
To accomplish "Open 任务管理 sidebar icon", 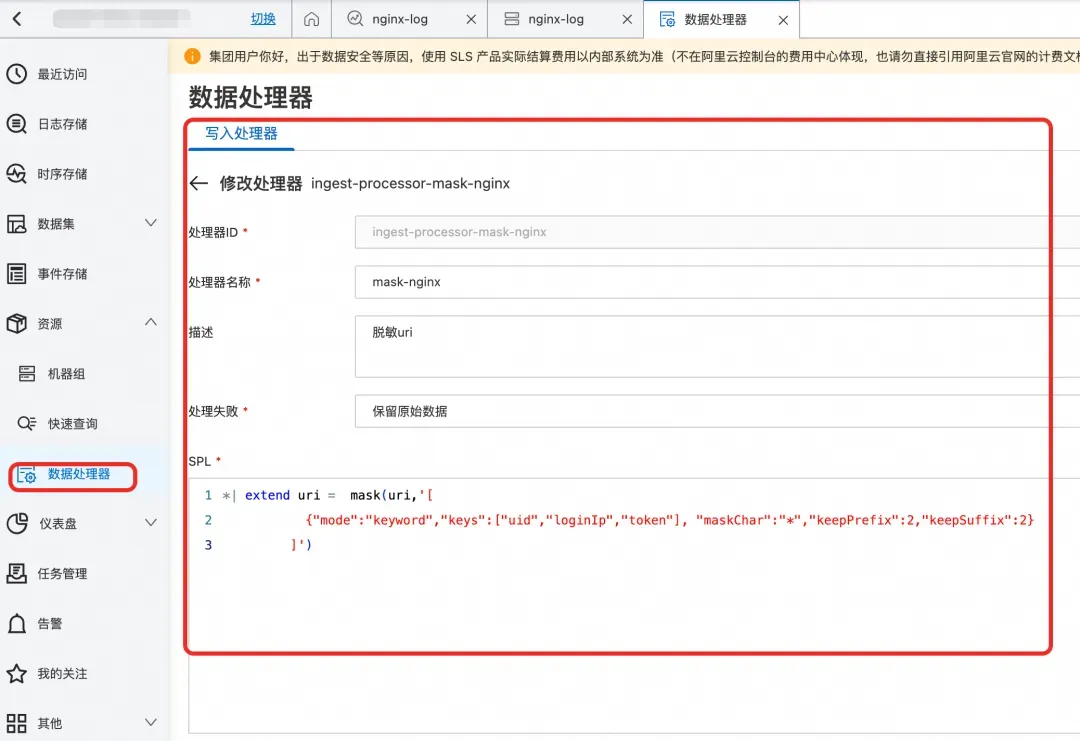I will coord(17,573).
